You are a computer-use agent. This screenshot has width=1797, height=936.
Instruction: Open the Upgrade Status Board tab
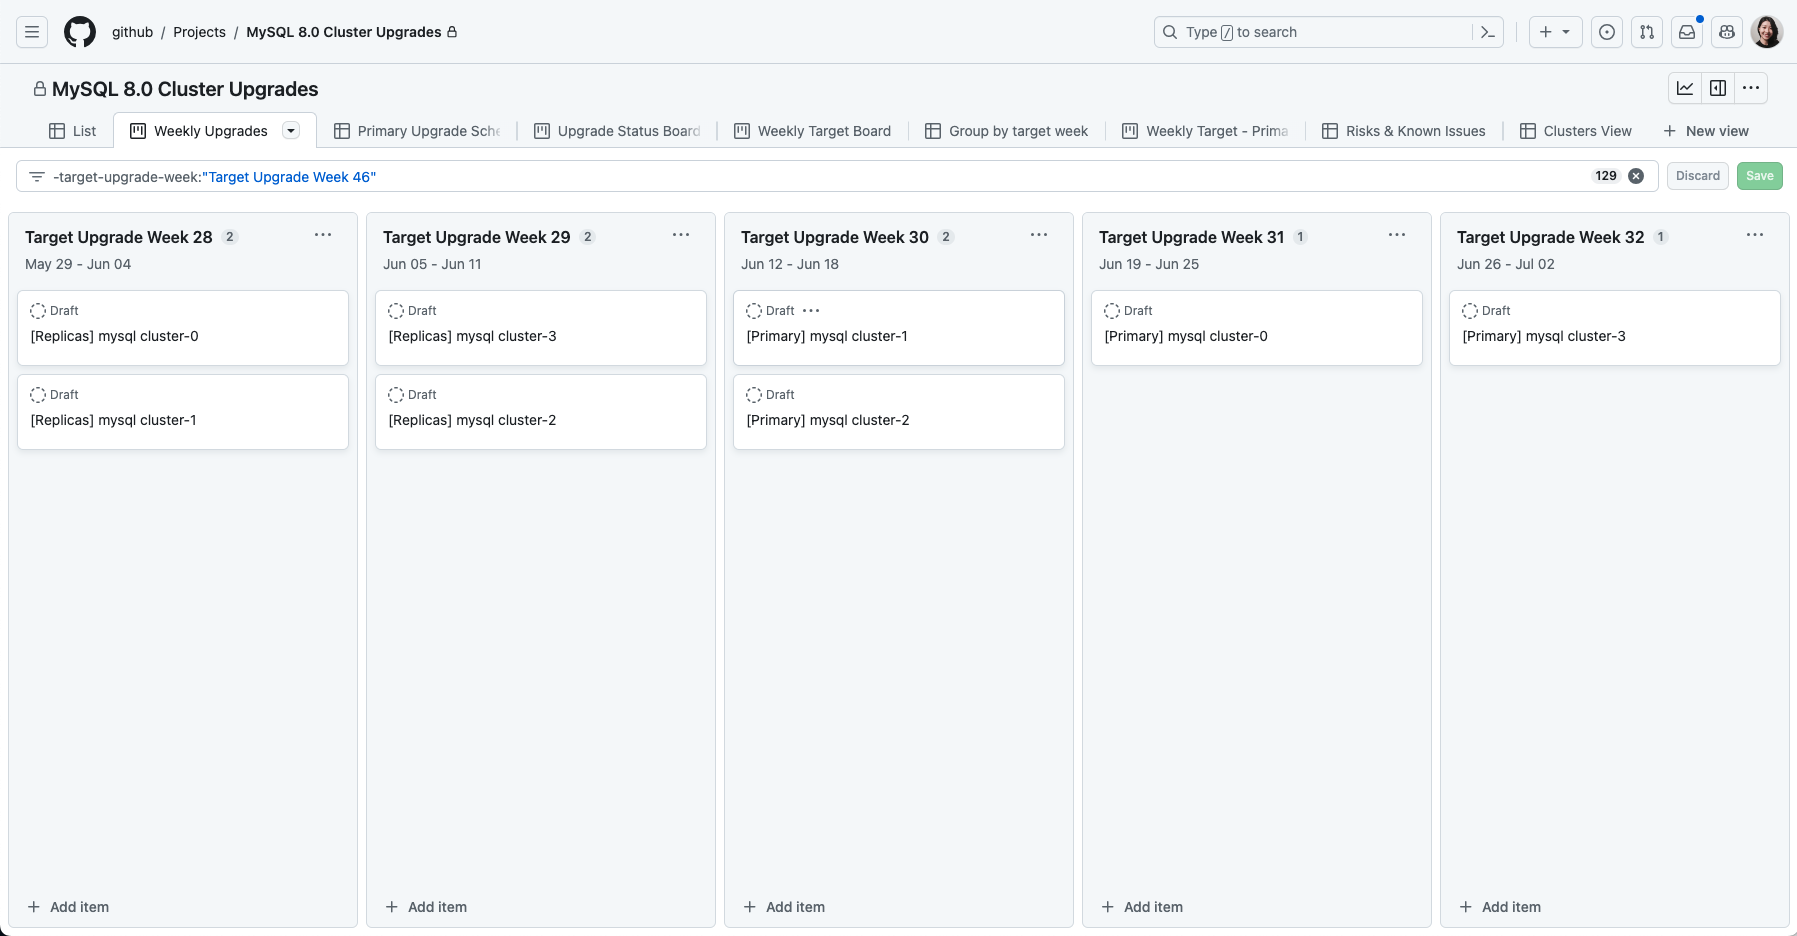click(x=617, y=131)
